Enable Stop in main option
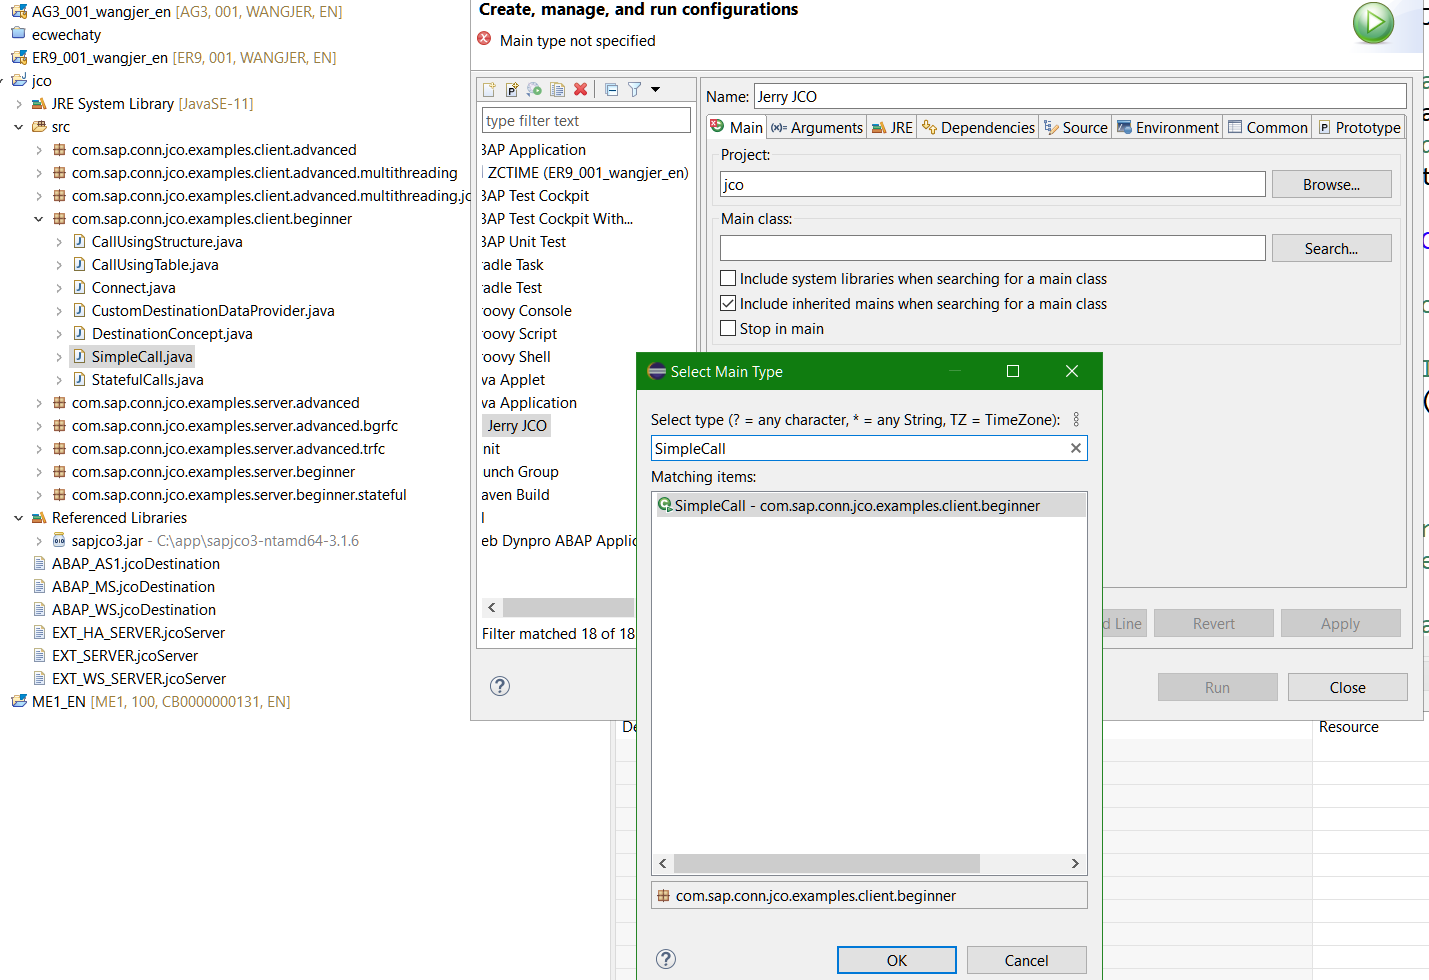 (x=727, y=328)
